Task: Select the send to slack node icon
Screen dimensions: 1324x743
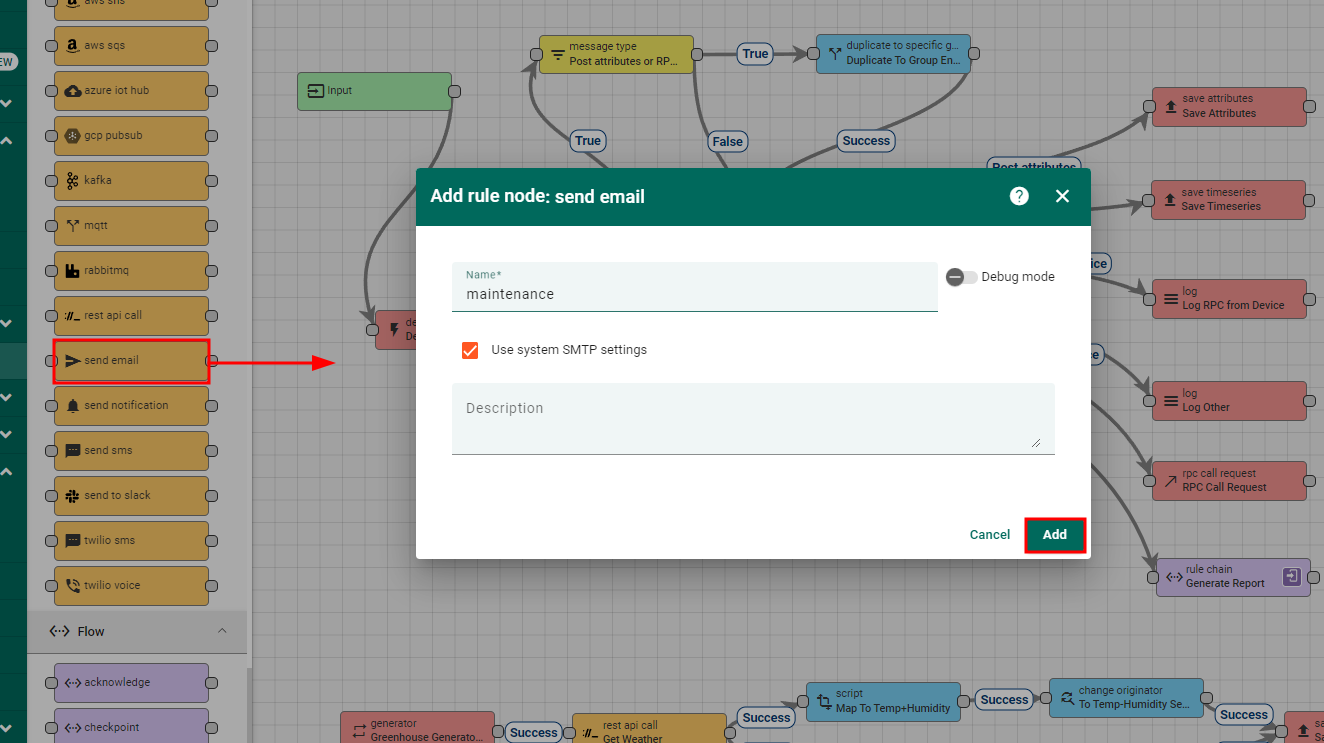Action: coord(72,496)
